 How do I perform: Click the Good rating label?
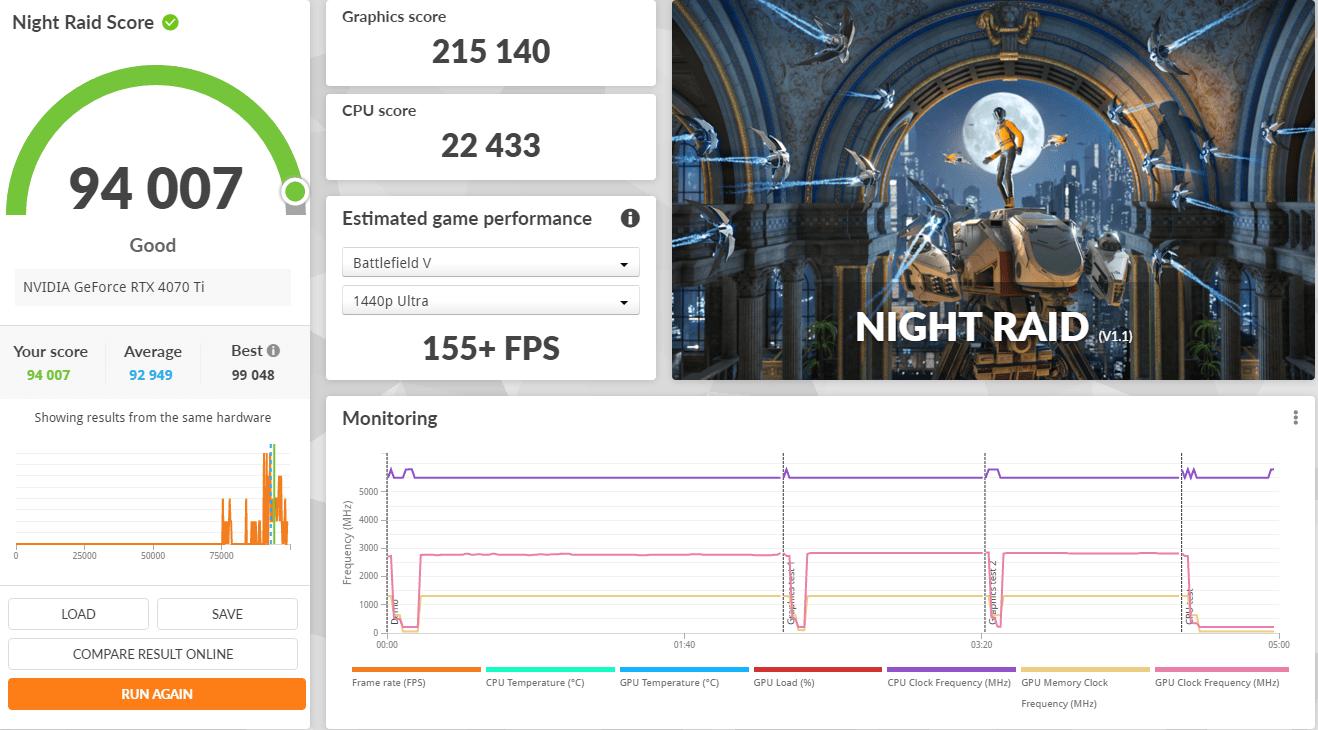[153, 245]
